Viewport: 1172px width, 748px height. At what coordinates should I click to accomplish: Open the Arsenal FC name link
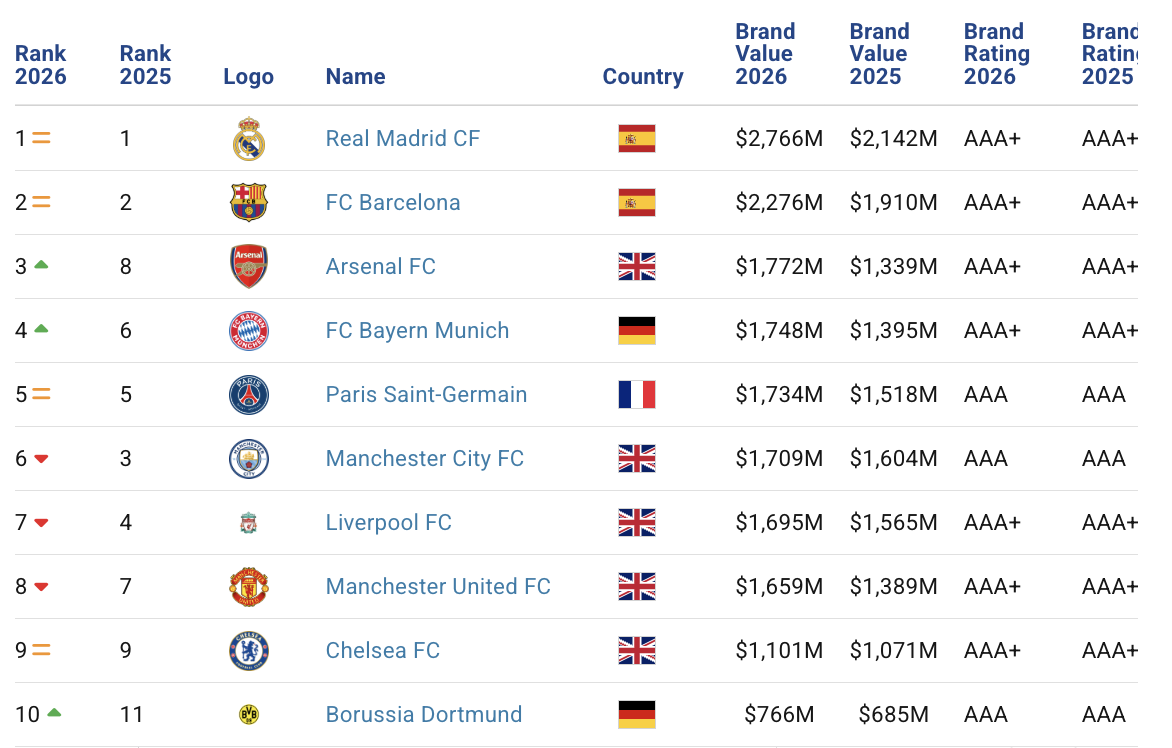coord(380,267)
